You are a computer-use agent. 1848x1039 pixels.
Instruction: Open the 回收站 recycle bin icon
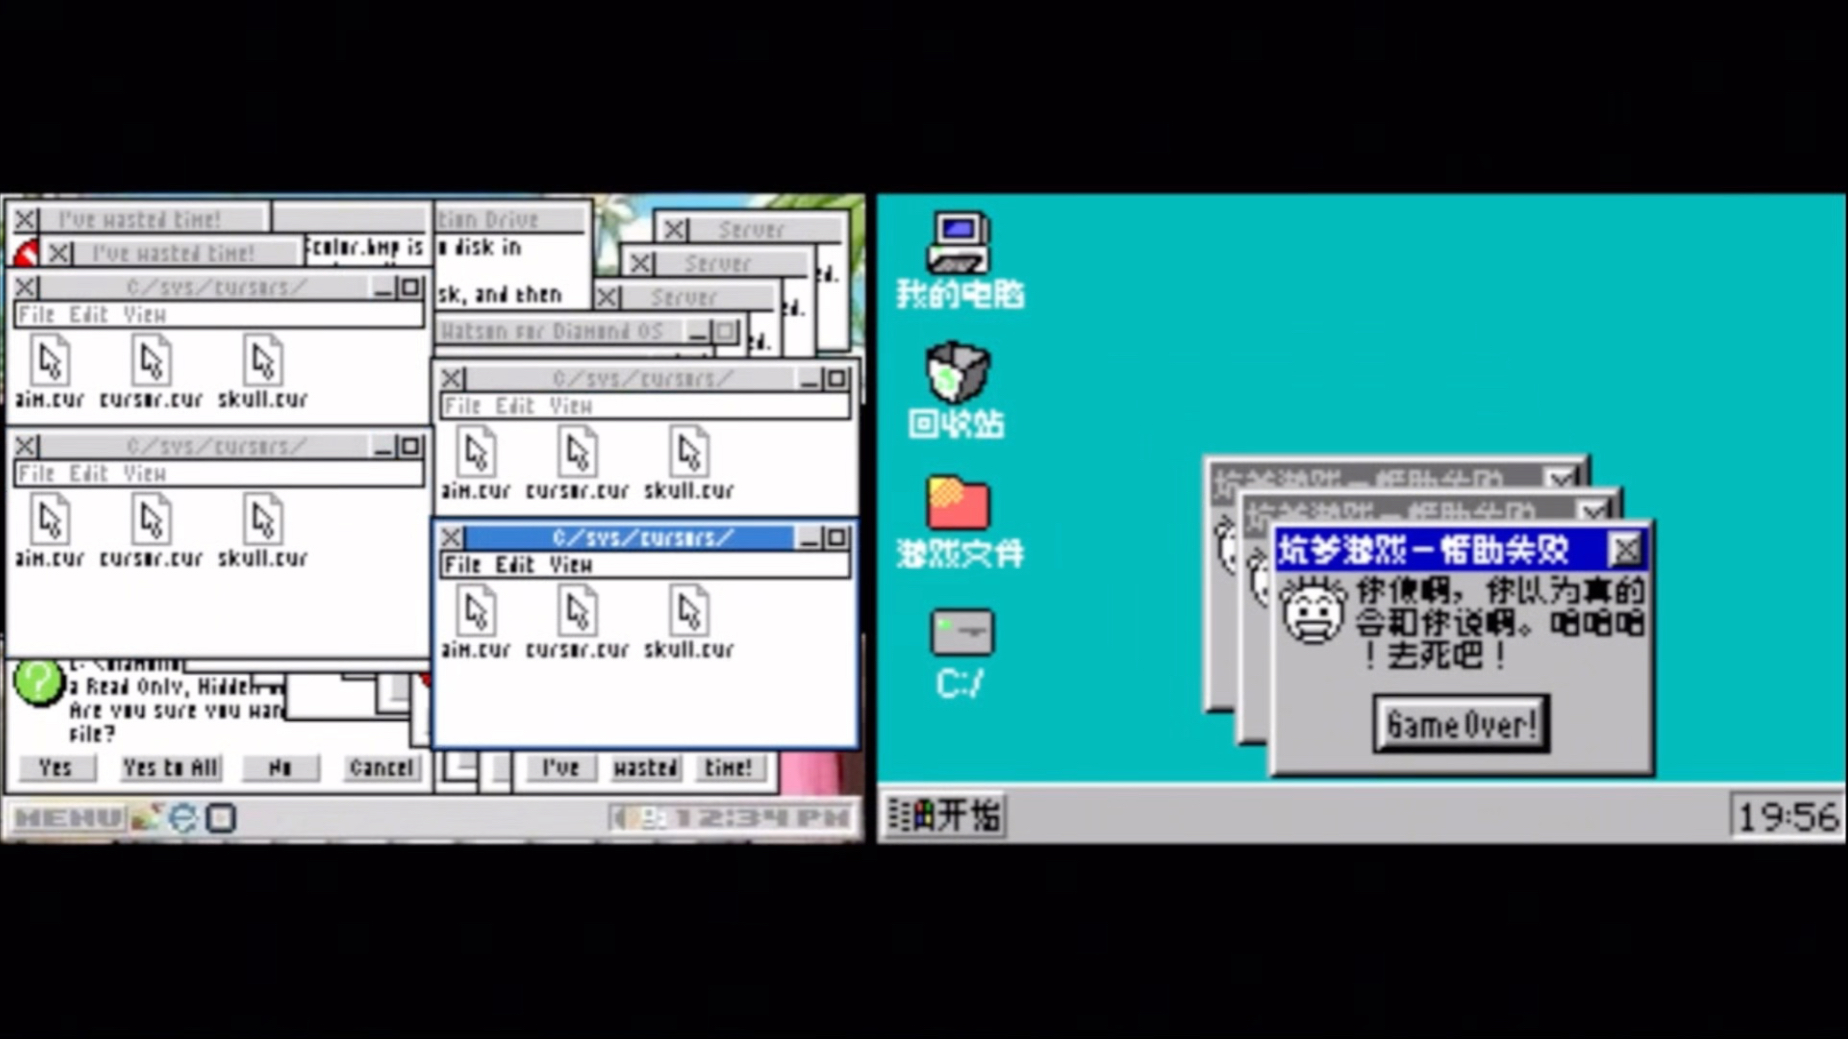[x=957, y=390]
